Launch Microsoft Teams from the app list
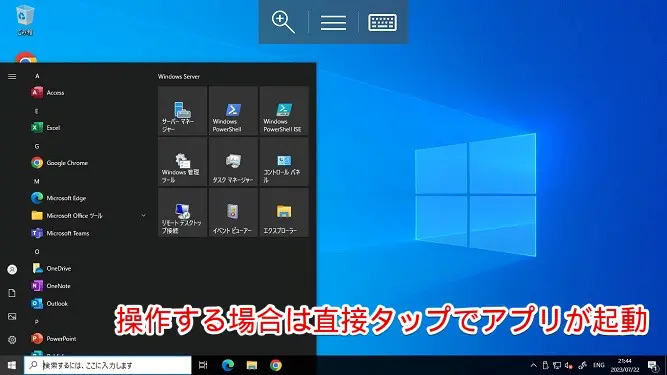667x375 pixels. tap(89, 233)
